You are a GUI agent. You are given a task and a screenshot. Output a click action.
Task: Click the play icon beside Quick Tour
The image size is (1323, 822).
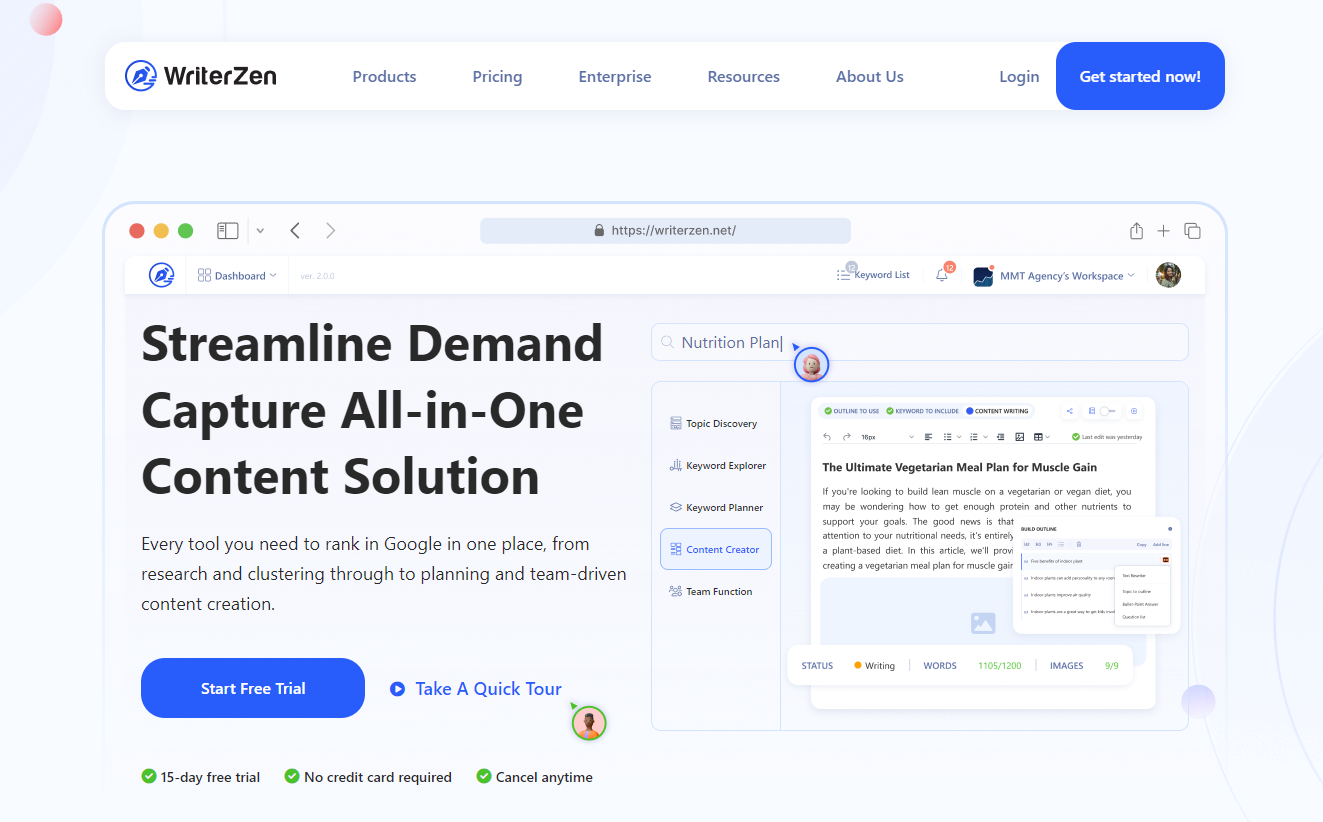pos(397,688)
